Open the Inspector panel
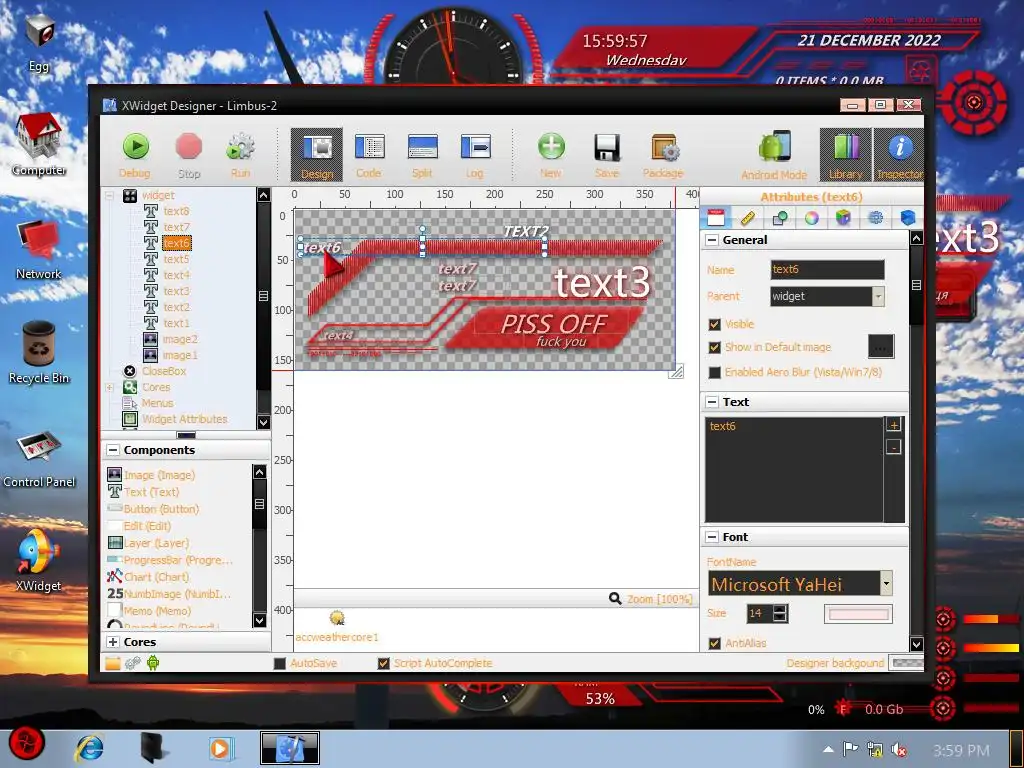This screenshot has height=768, width=1024. pos(899,155)
